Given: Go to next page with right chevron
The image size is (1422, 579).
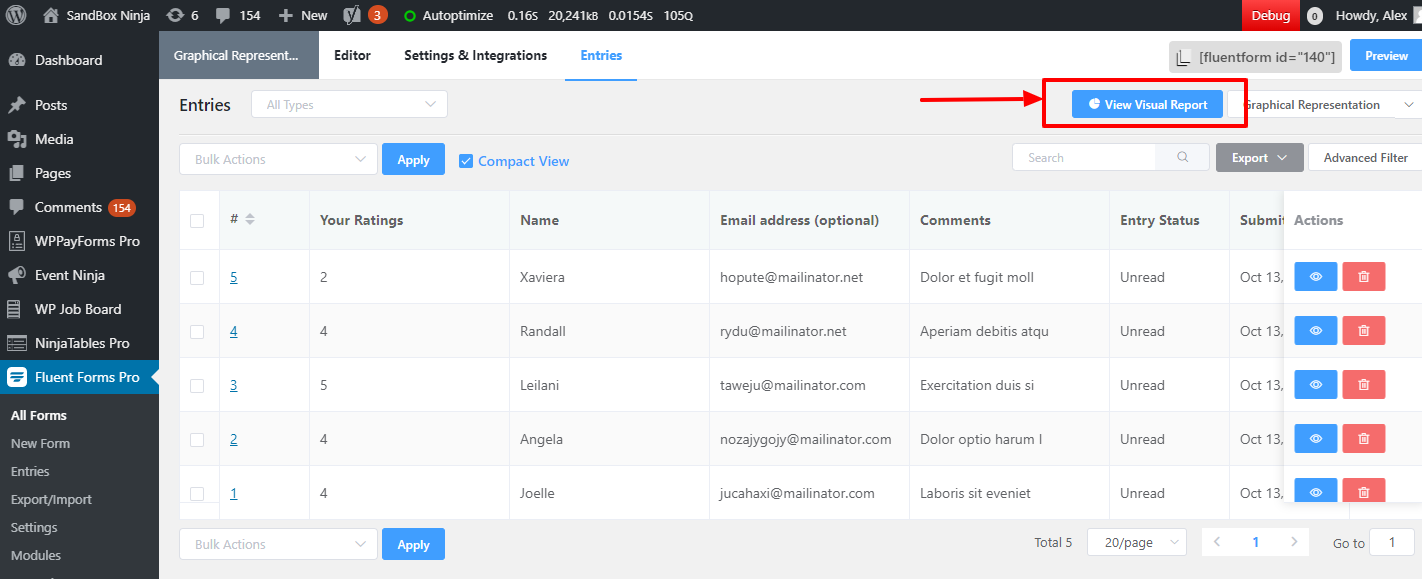Looking at the screenshot, I should click(x=1294, y=542).
